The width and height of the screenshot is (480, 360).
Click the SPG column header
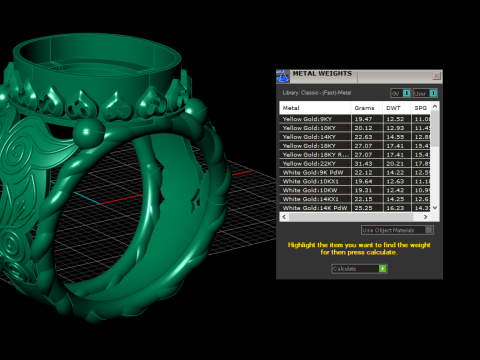pyautogui.click(x=421, y=108)
